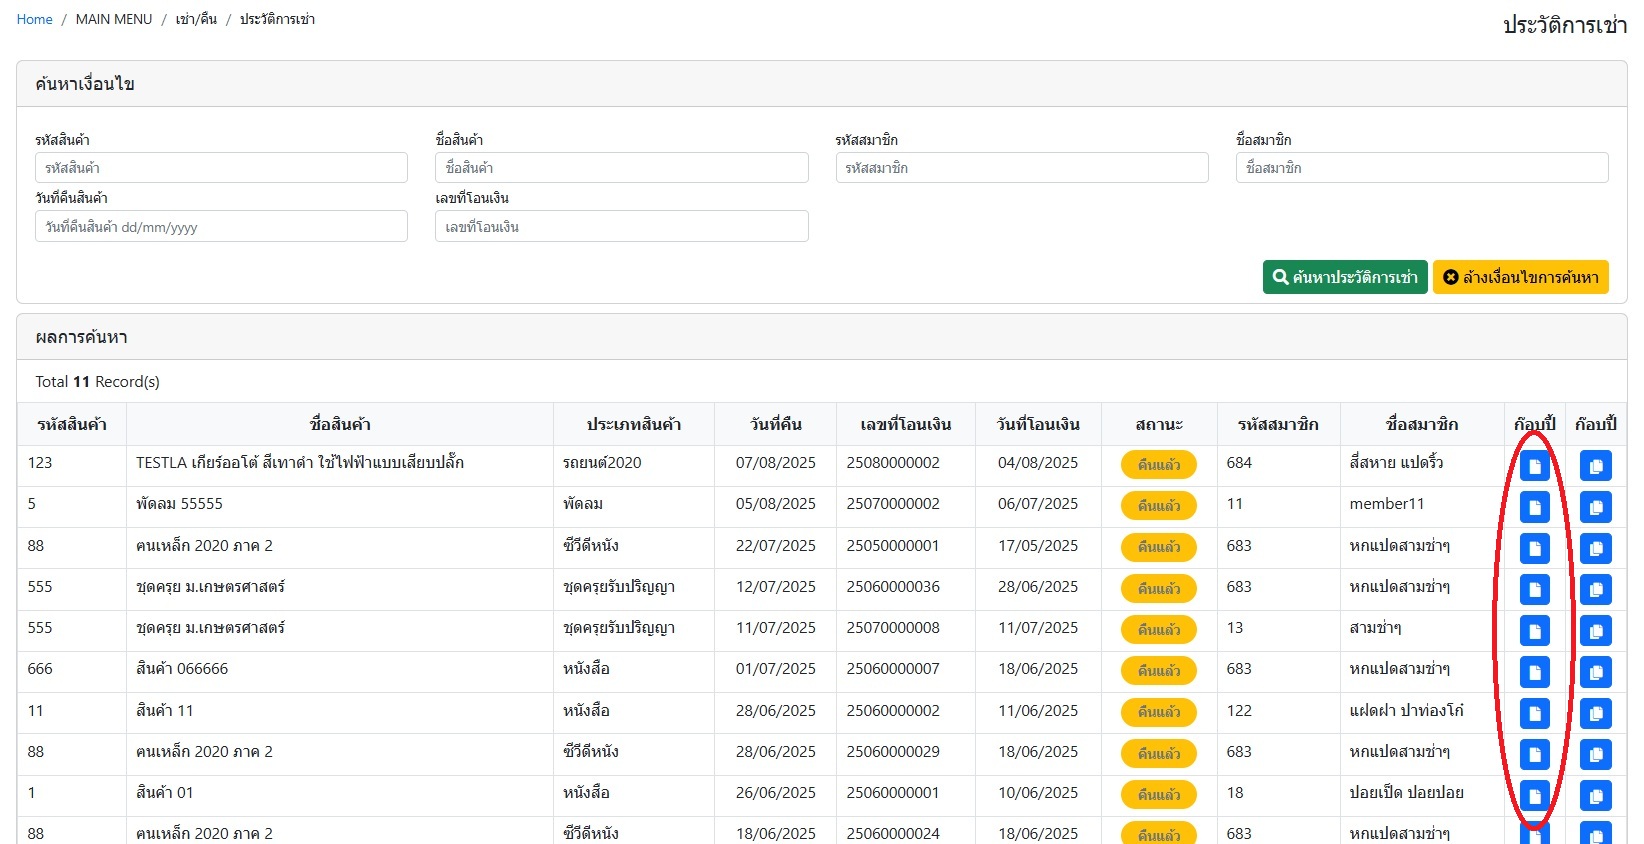Focus the วันที่คืนสินค้า date input field
The image size is (1644, 844).
point(221,226)
